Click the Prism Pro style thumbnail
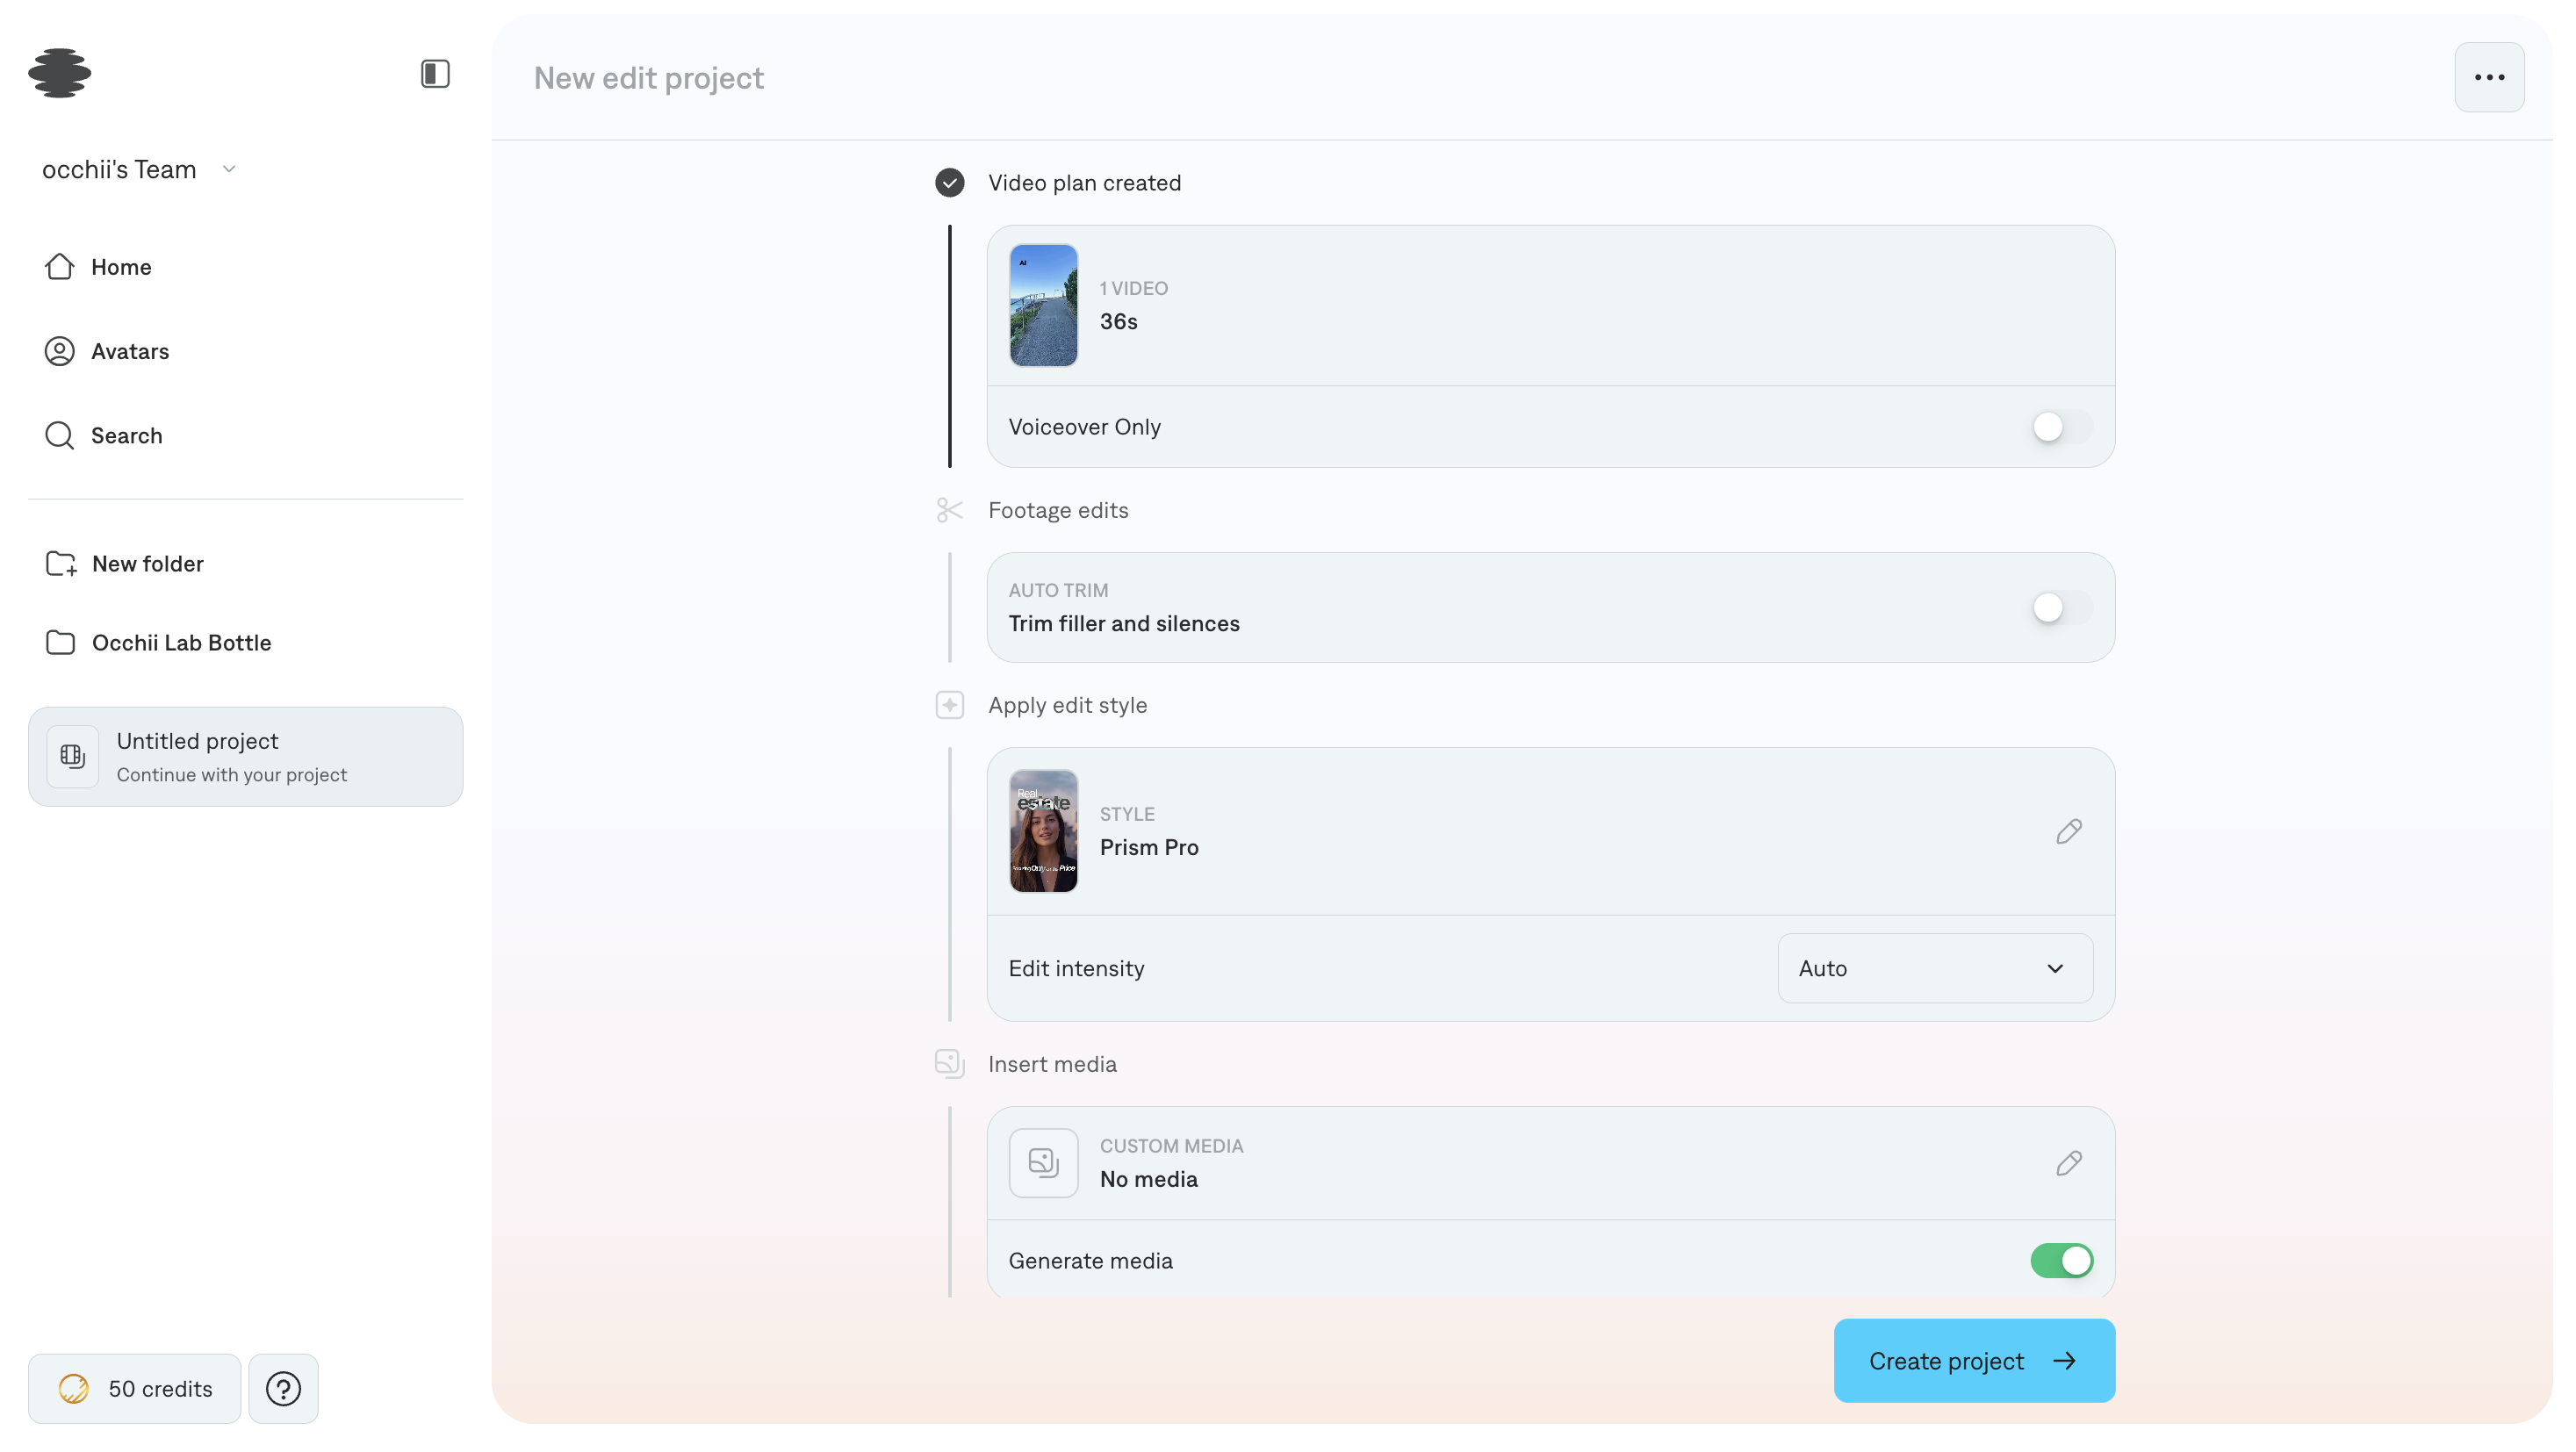Image resolution: width=2576 pixels, height=1452 pixels. click(1043, 831)
